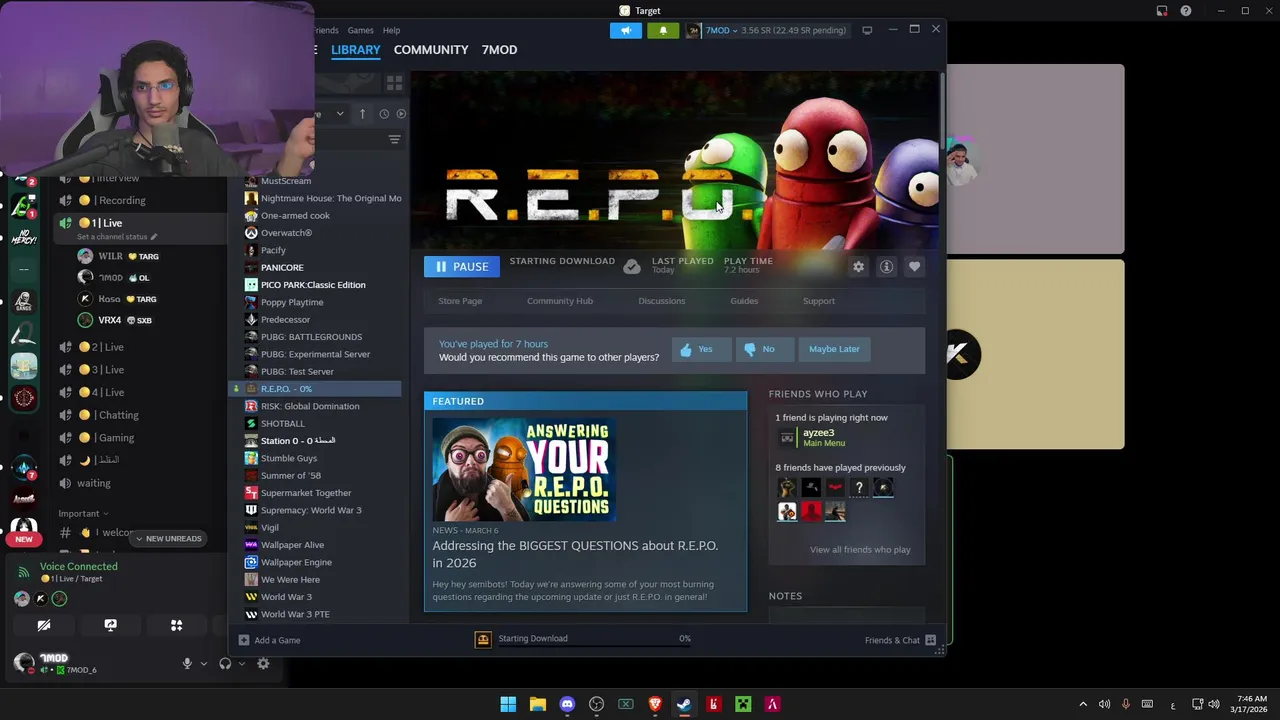Switch to Steam COMMUNITY tab
1280x720 pixels.
pyautogui.click(x=431, y=50)
